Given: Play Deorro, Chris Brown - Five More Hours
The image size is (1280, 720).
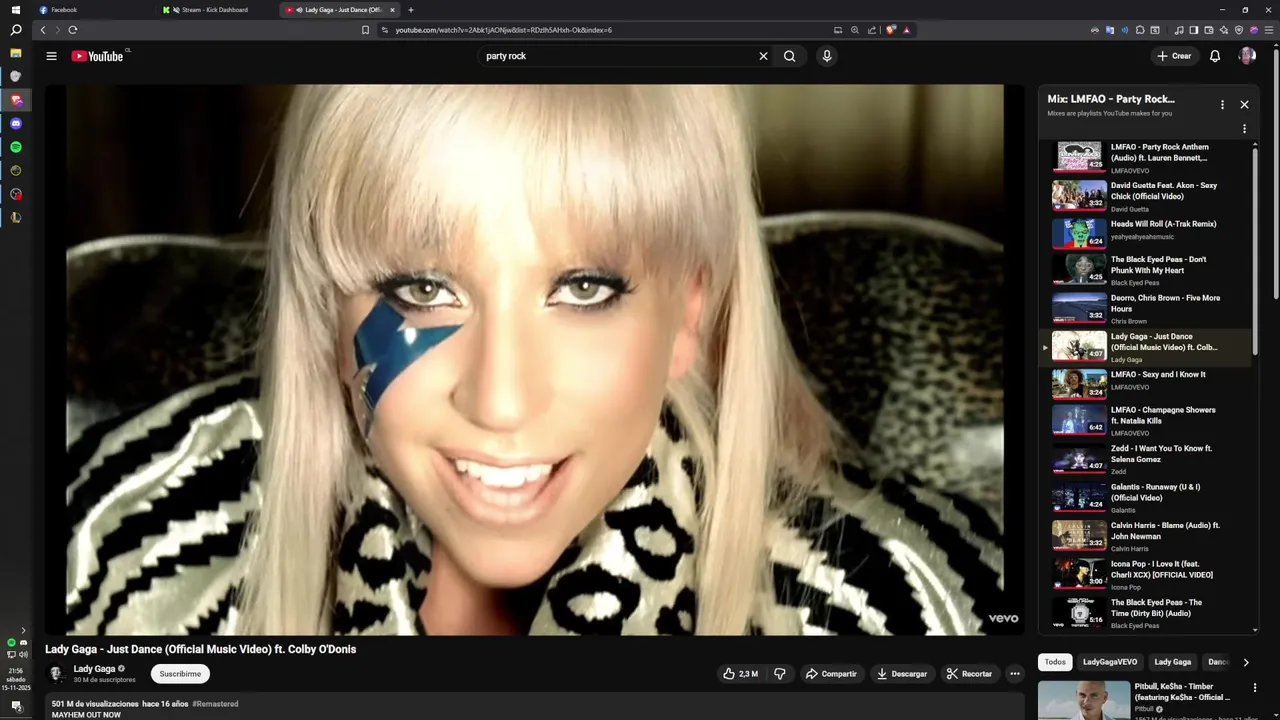Looking at the screenshot, I should [1145, 309].
